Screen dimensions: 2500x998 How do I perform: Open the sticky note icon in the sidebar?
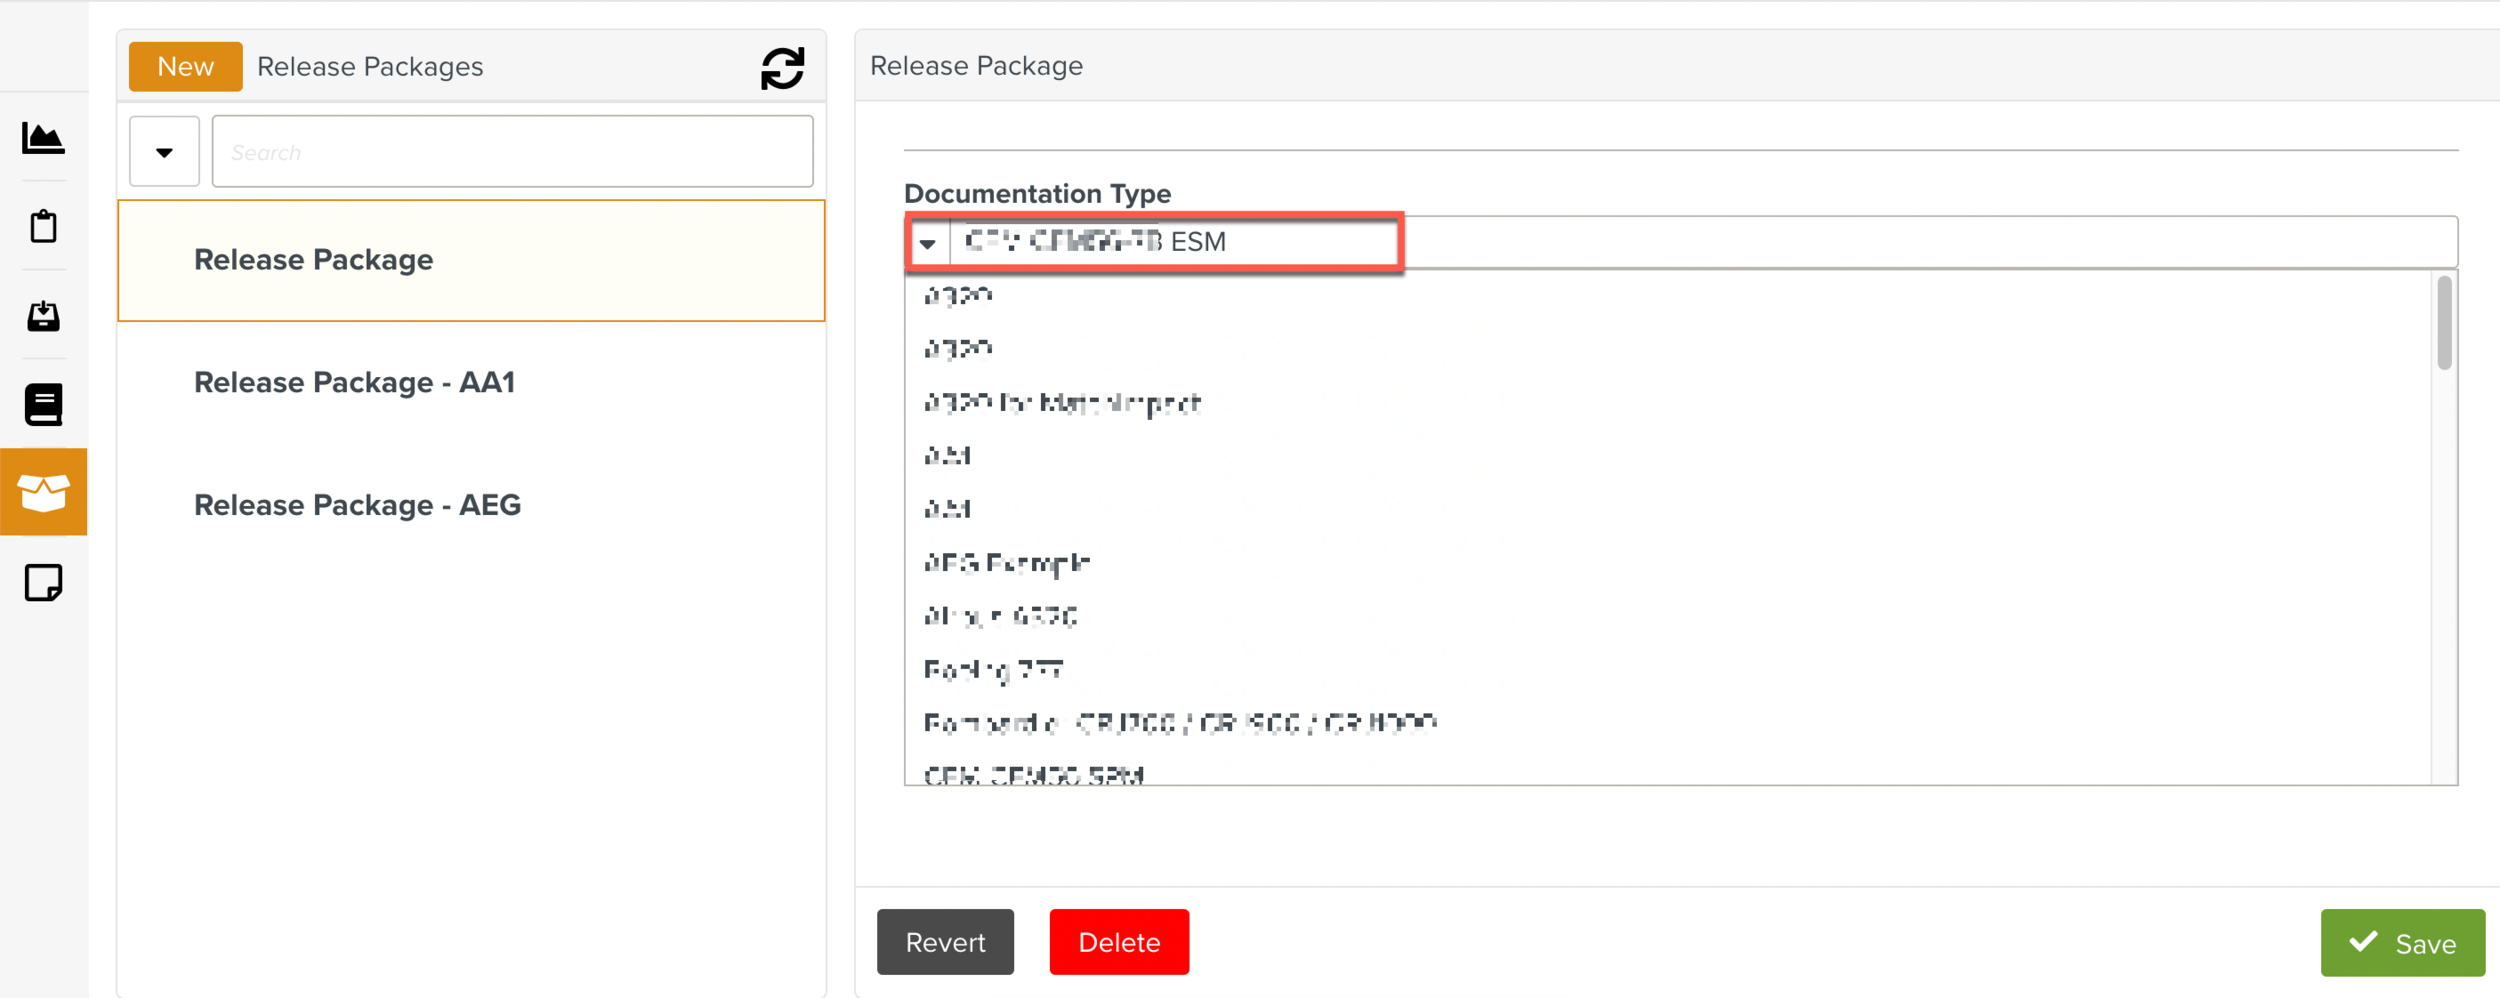pos(42,582)
